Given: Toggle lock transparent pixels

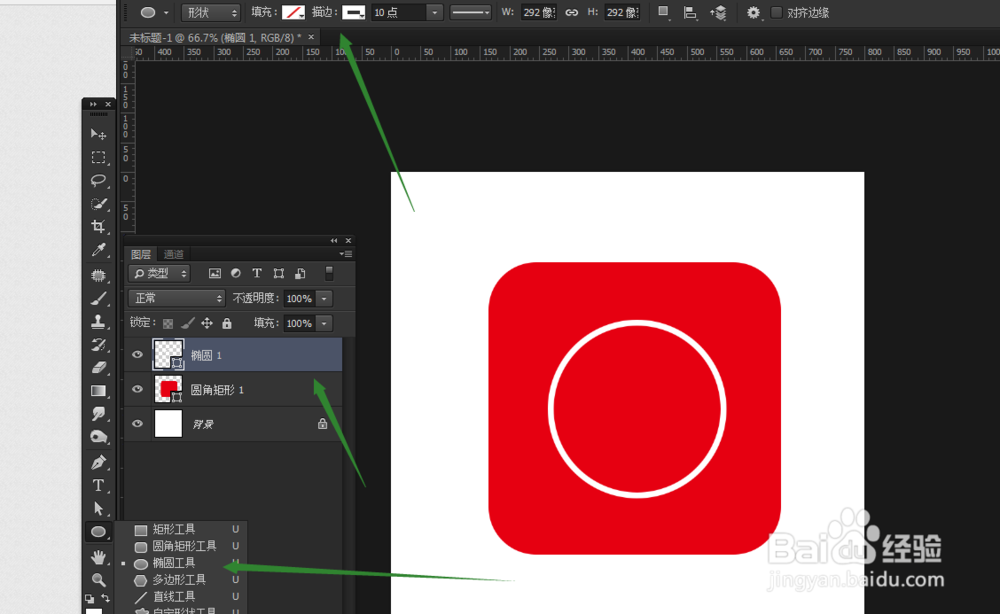Looking at the screenshot, I should coord(168,323).
